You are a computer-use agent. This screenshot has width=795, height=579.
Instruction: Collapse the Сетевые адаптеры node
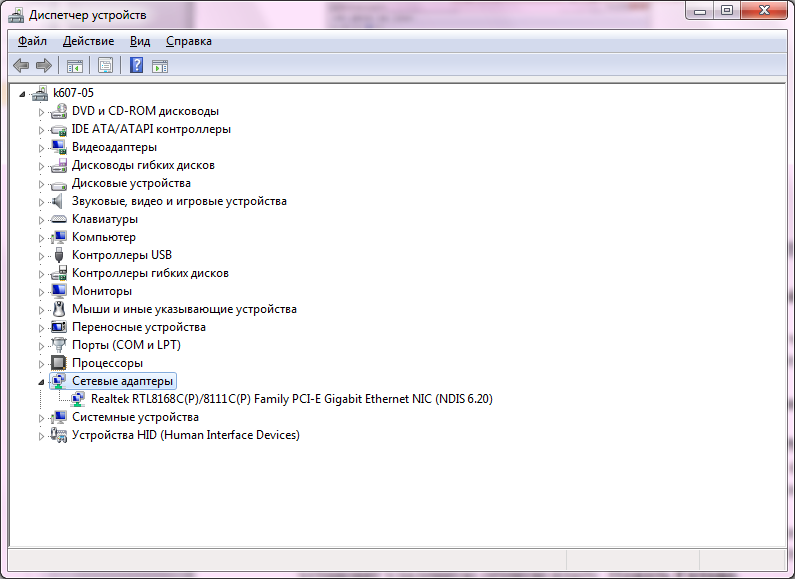(41, 382)
